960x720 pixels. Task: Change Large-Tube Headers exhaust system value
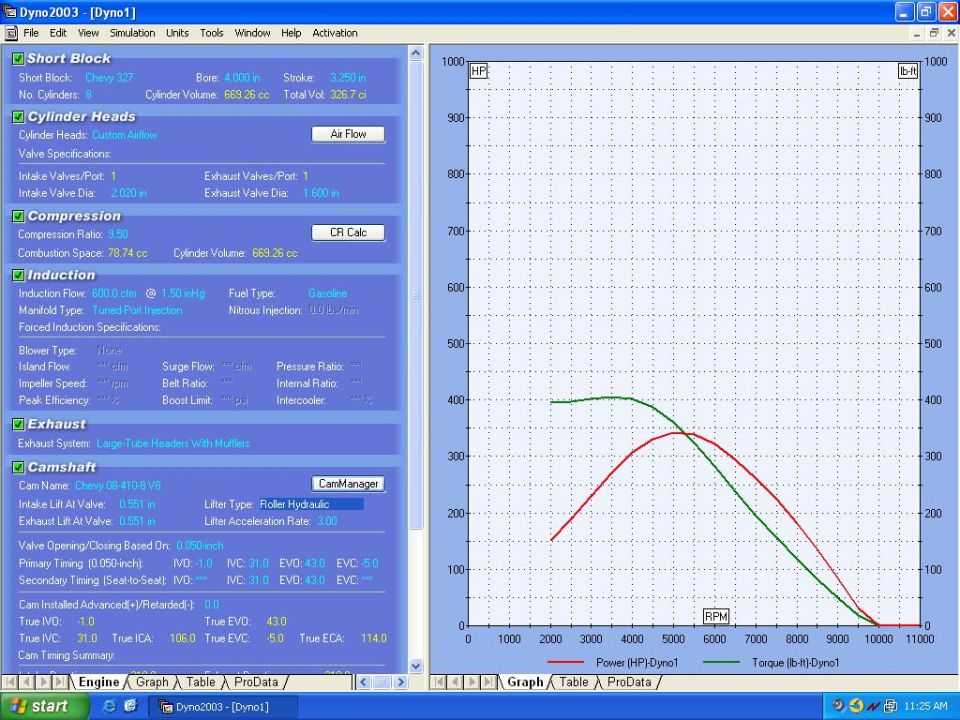[x=173, y=443]
